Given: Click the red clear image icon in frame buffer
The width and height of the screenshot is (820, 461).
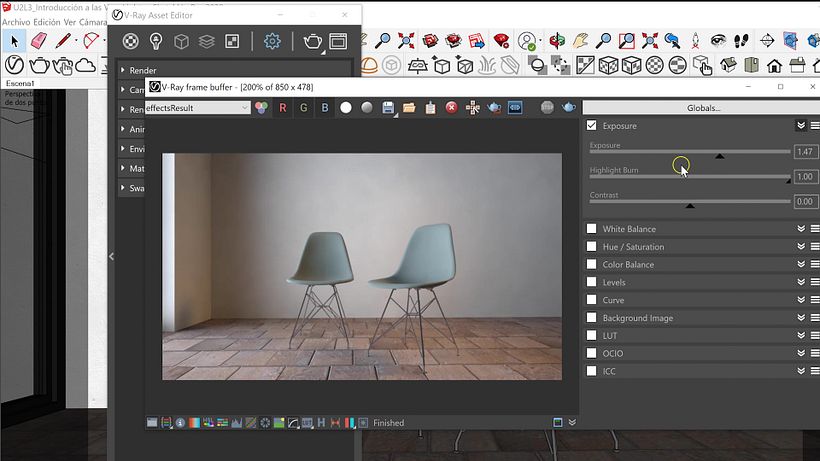Looking at the screenshot, I should tap(451, 107).
